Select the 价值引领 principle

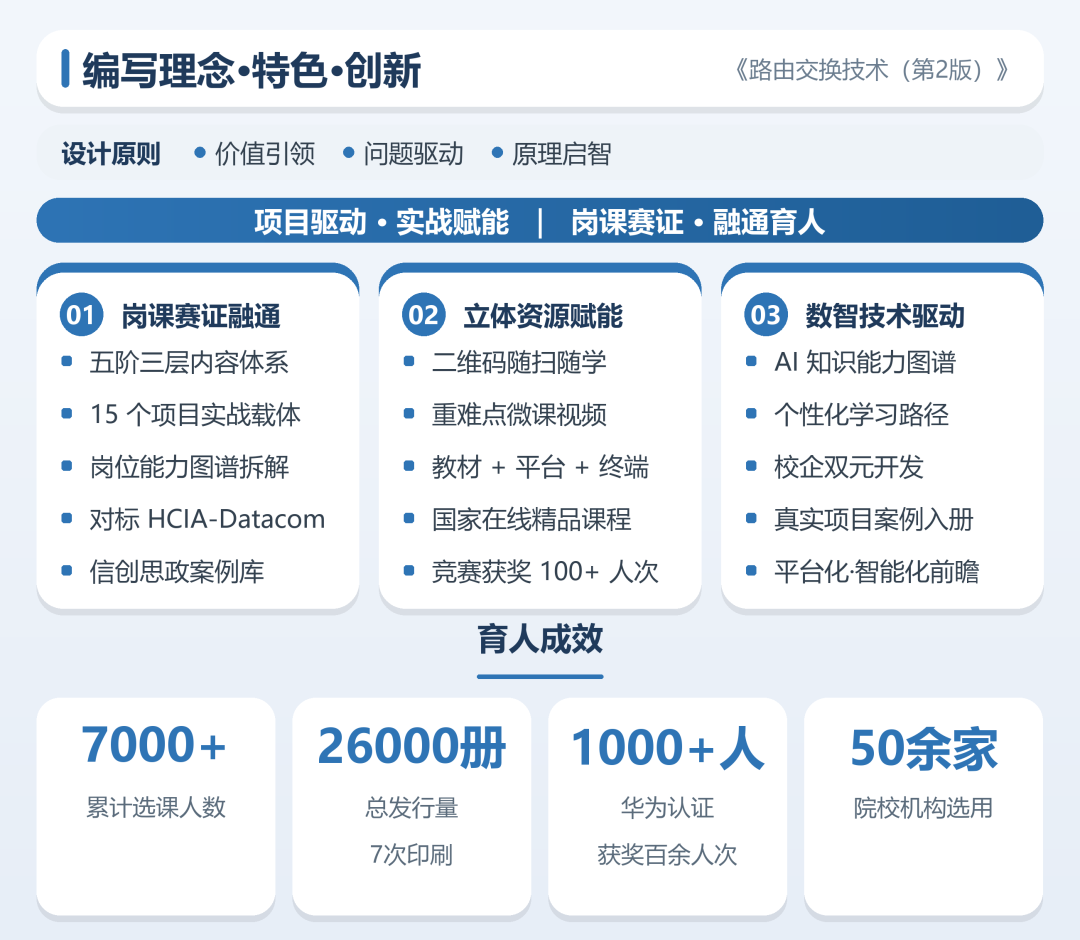(265, 154)
